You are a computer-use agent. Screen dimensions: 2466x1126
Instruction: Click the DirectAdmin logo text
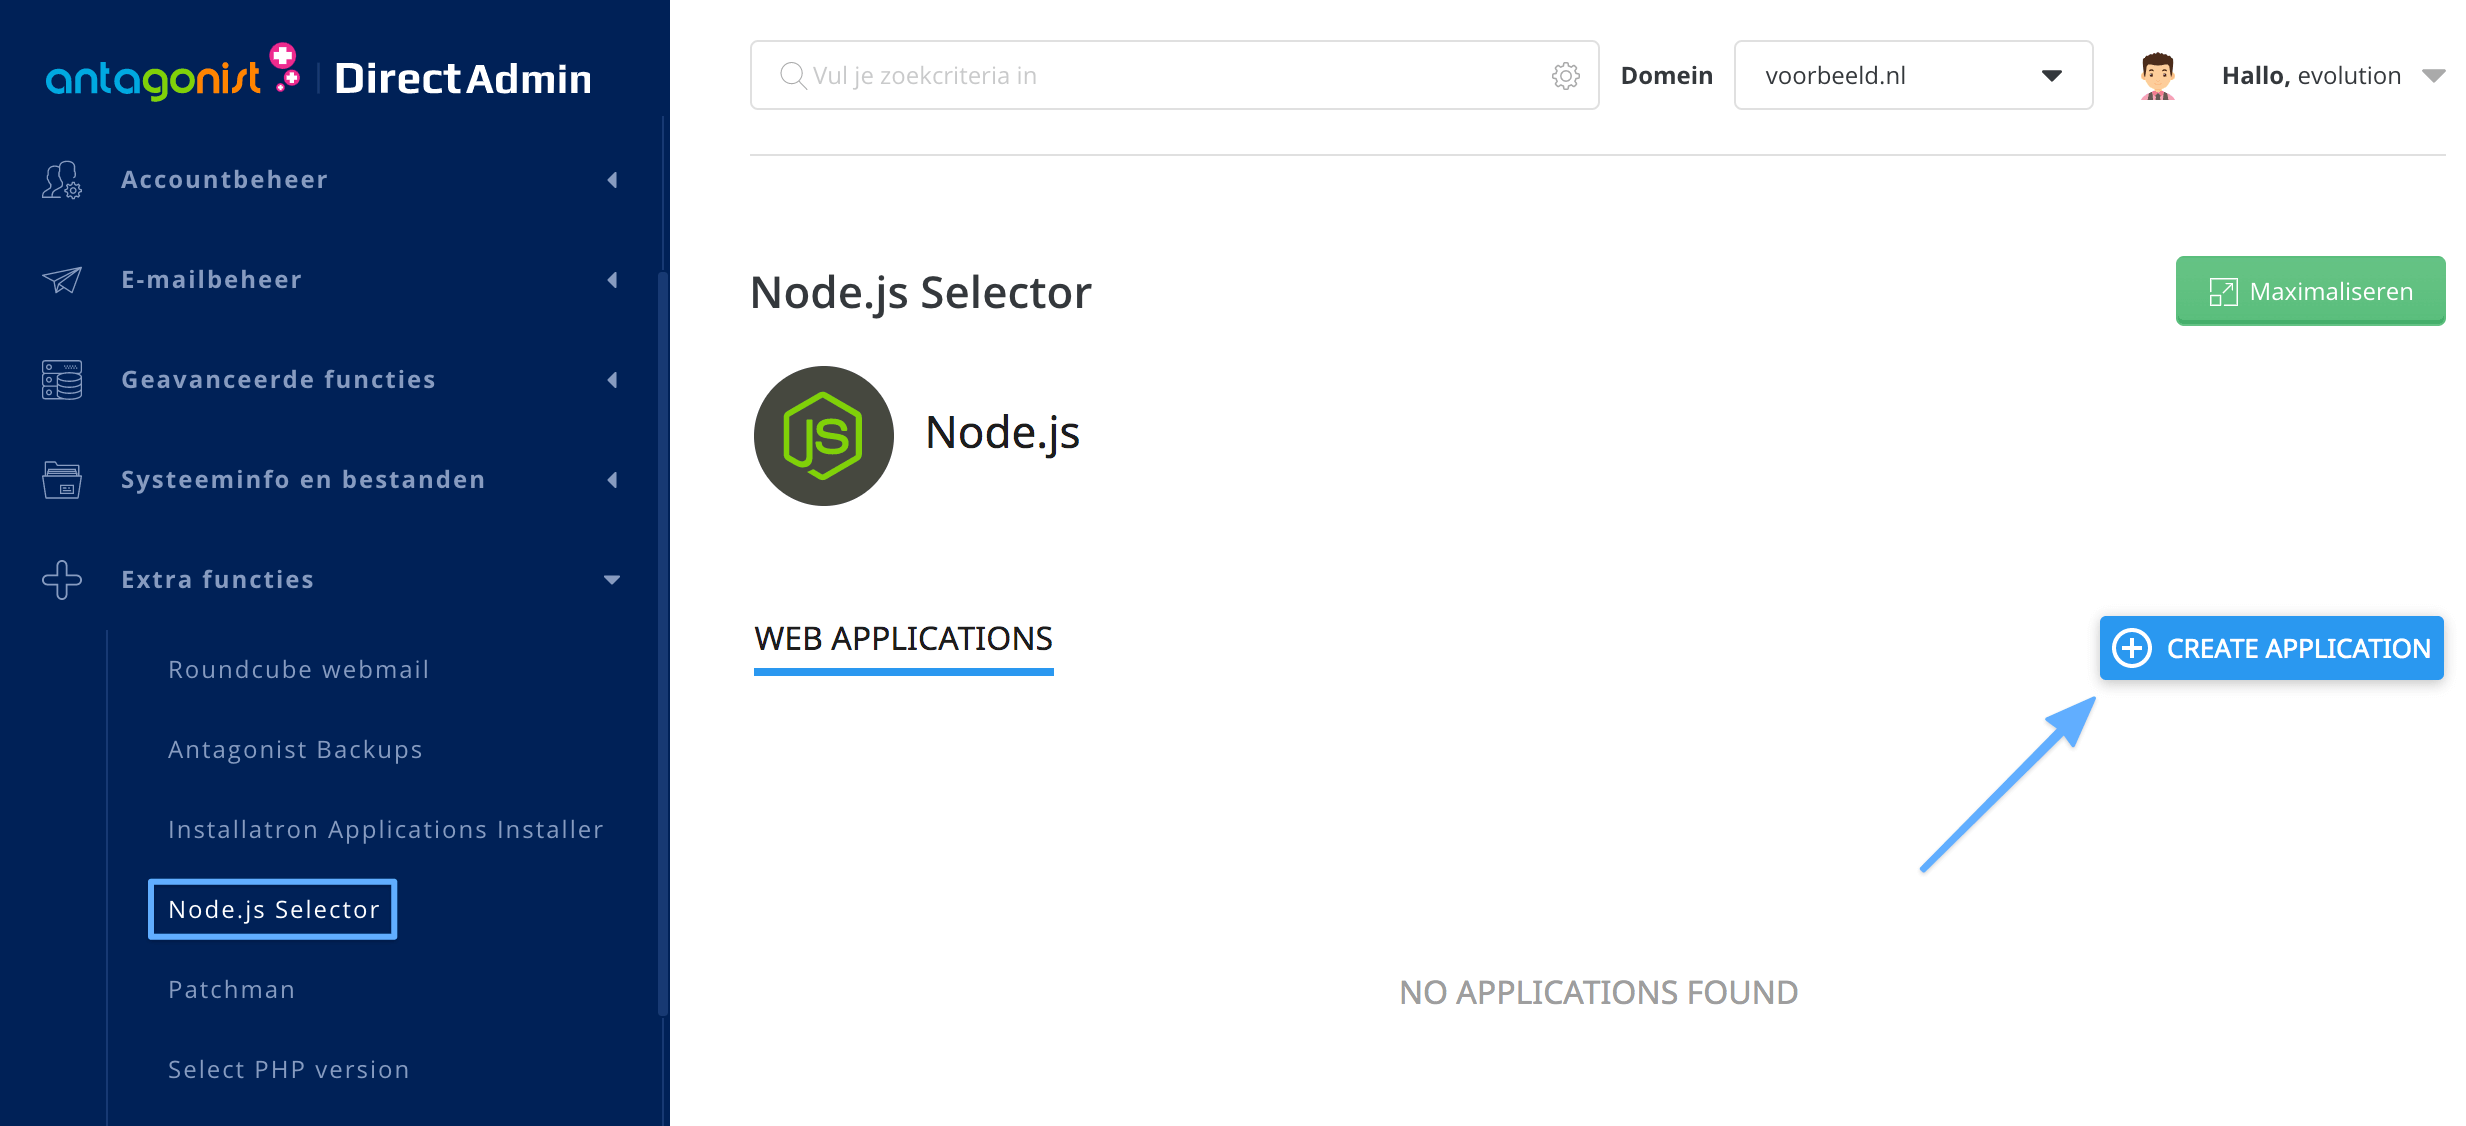463,79
